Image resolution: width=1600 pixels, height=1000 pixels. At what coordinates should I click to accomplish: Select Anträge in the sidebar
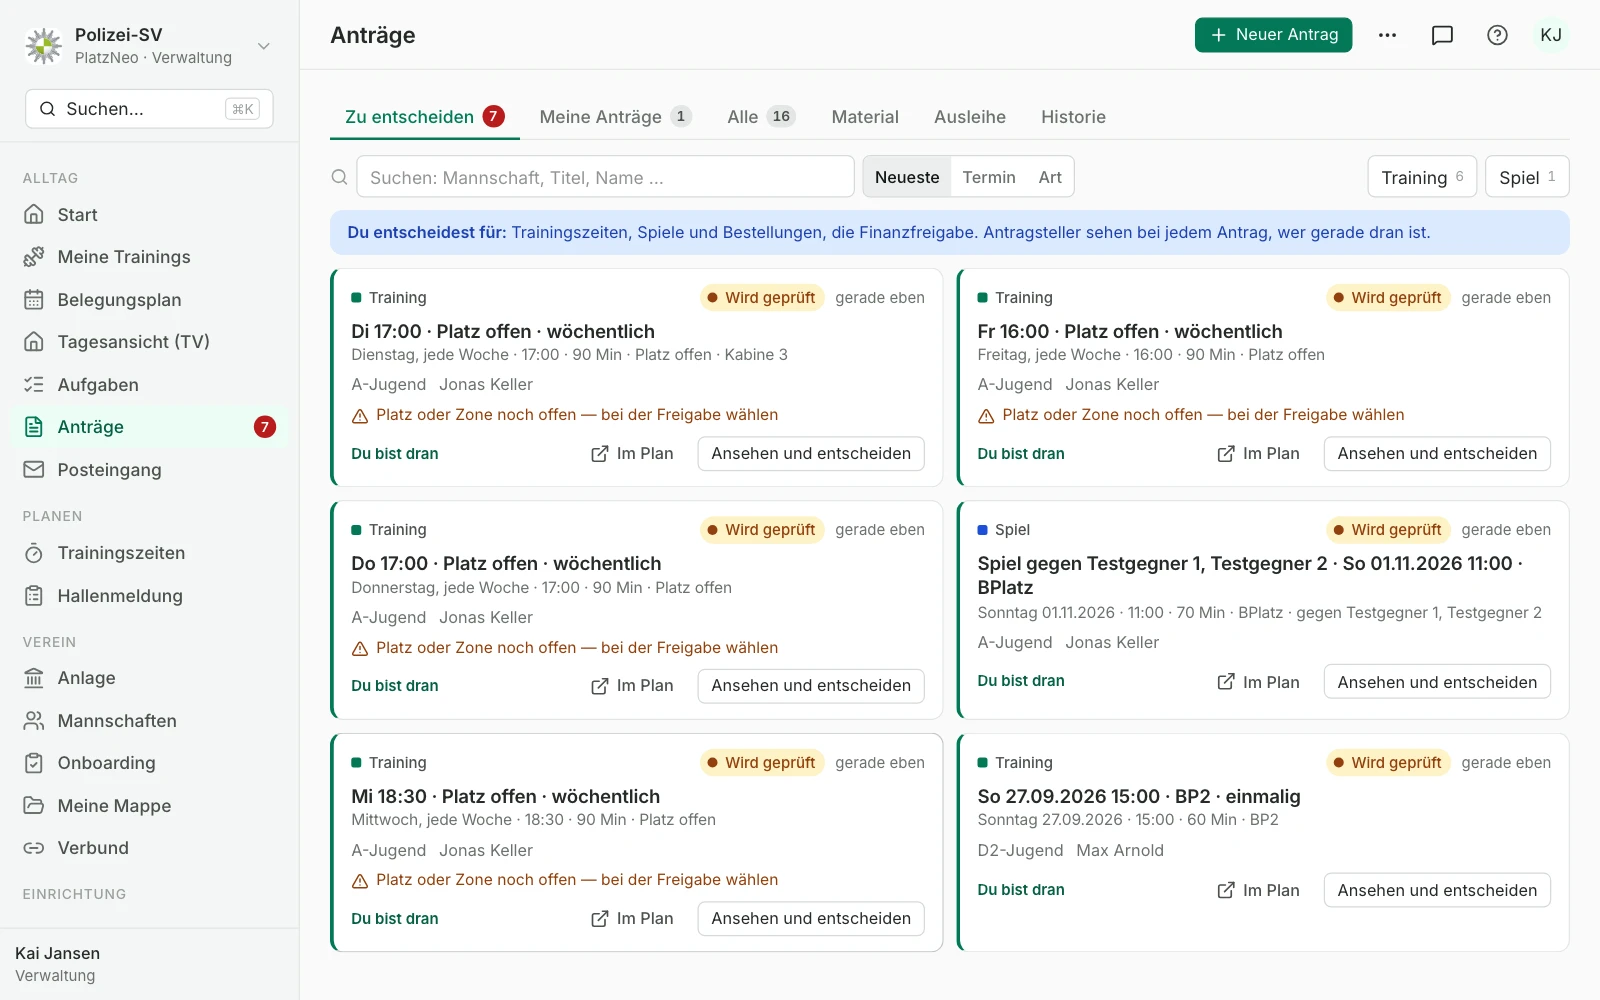tap(149, 427)
